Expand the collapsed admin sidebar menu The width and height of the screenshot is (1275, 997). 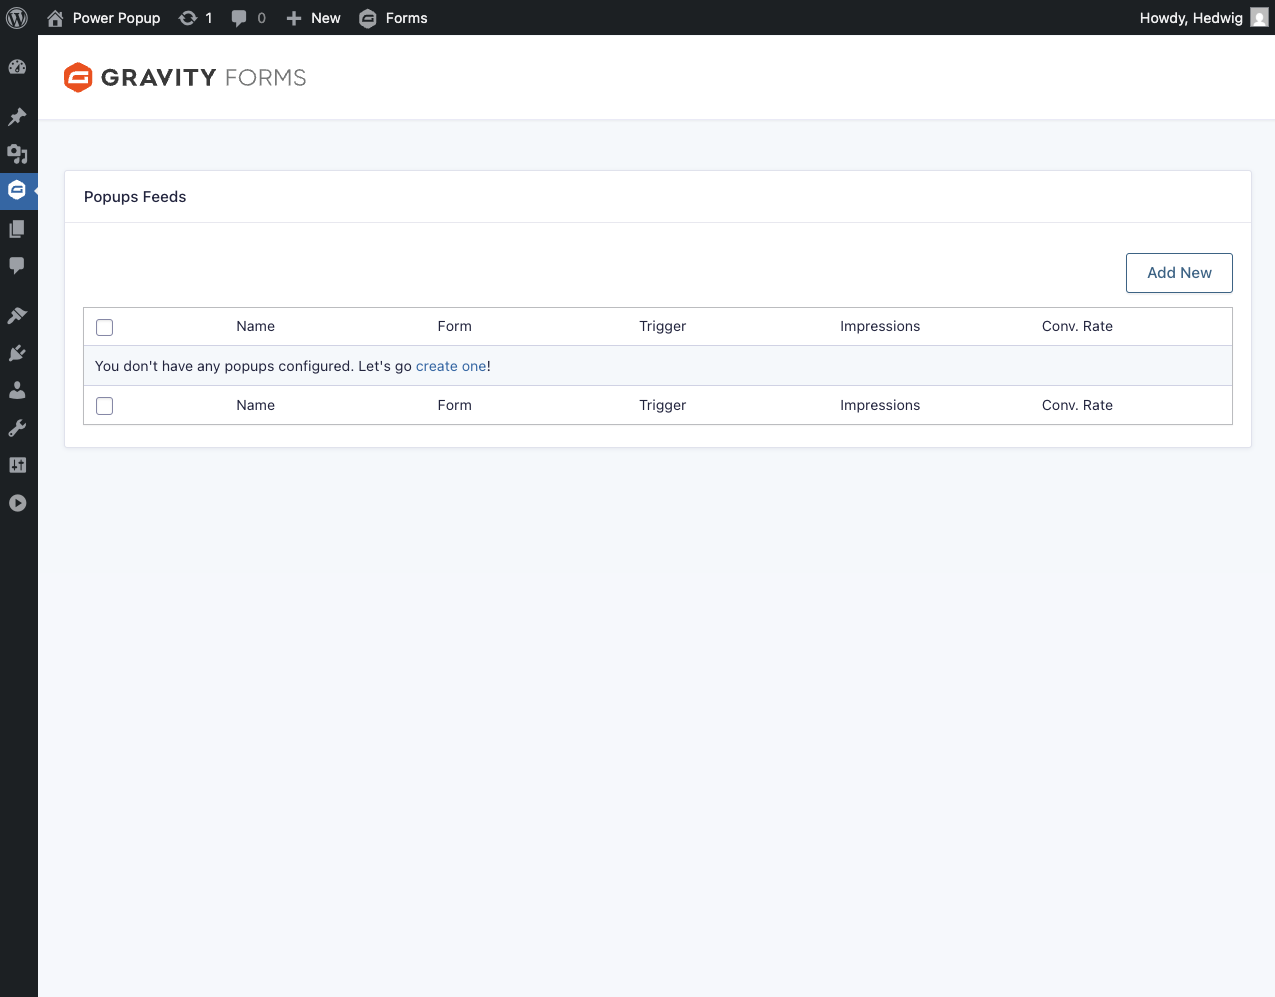17,503
